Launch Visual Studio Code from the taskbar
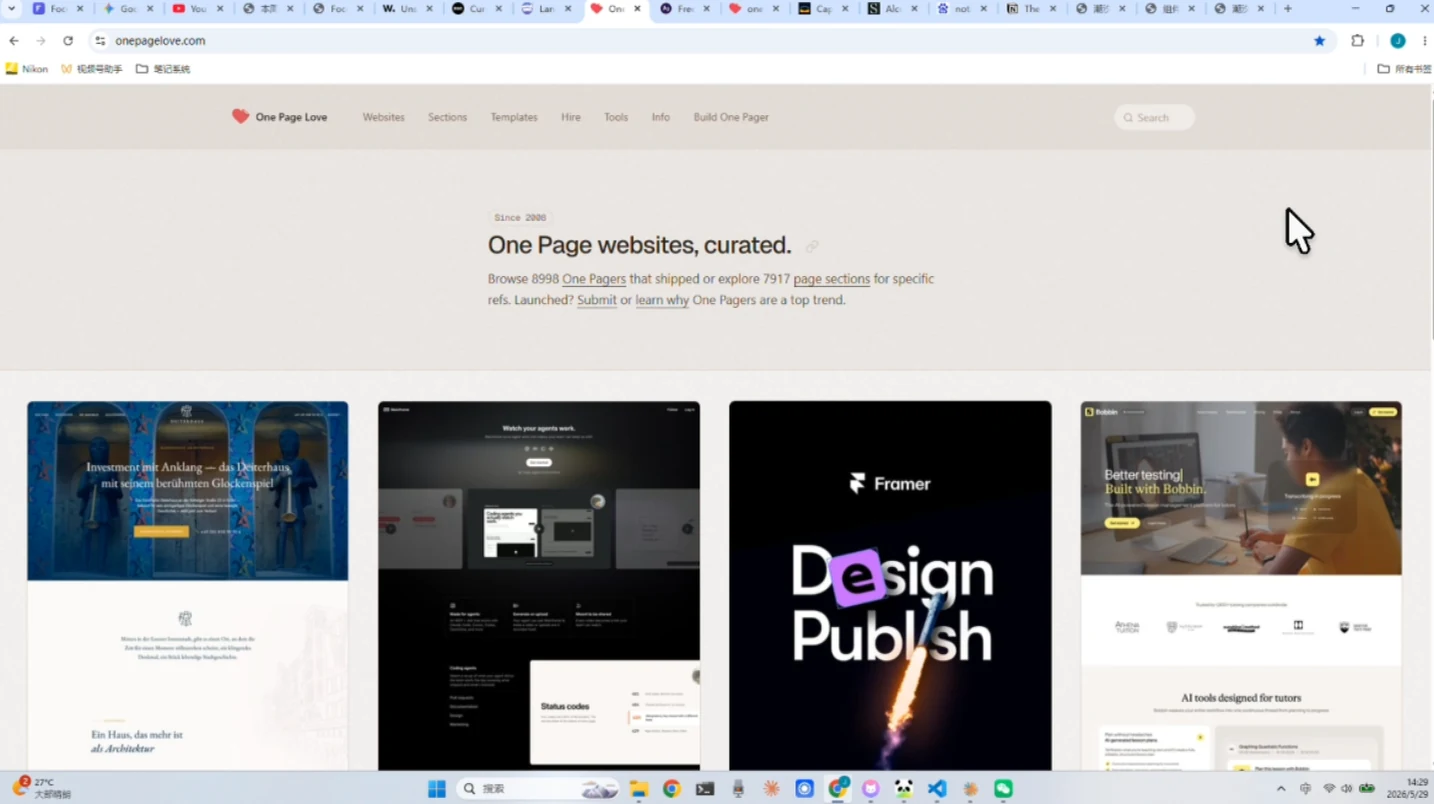Viewport: 1434px width, 804px height. click(x=937, y=789)
